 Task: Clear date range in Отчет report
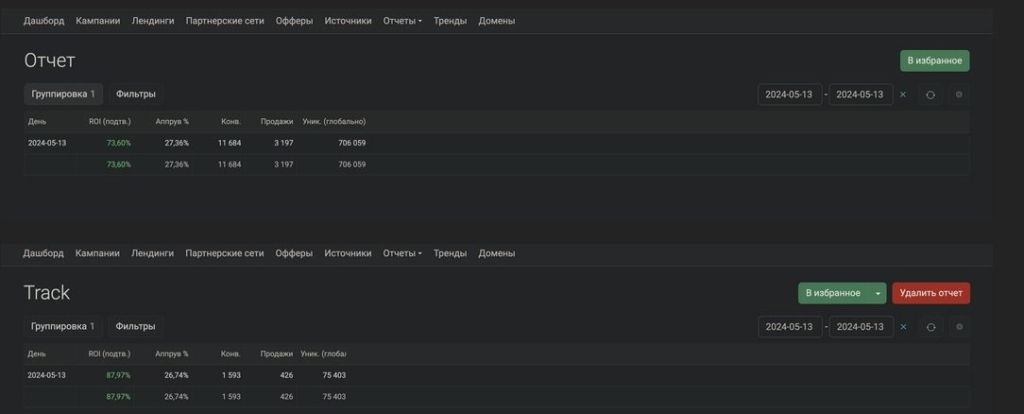tap(903, 95)
